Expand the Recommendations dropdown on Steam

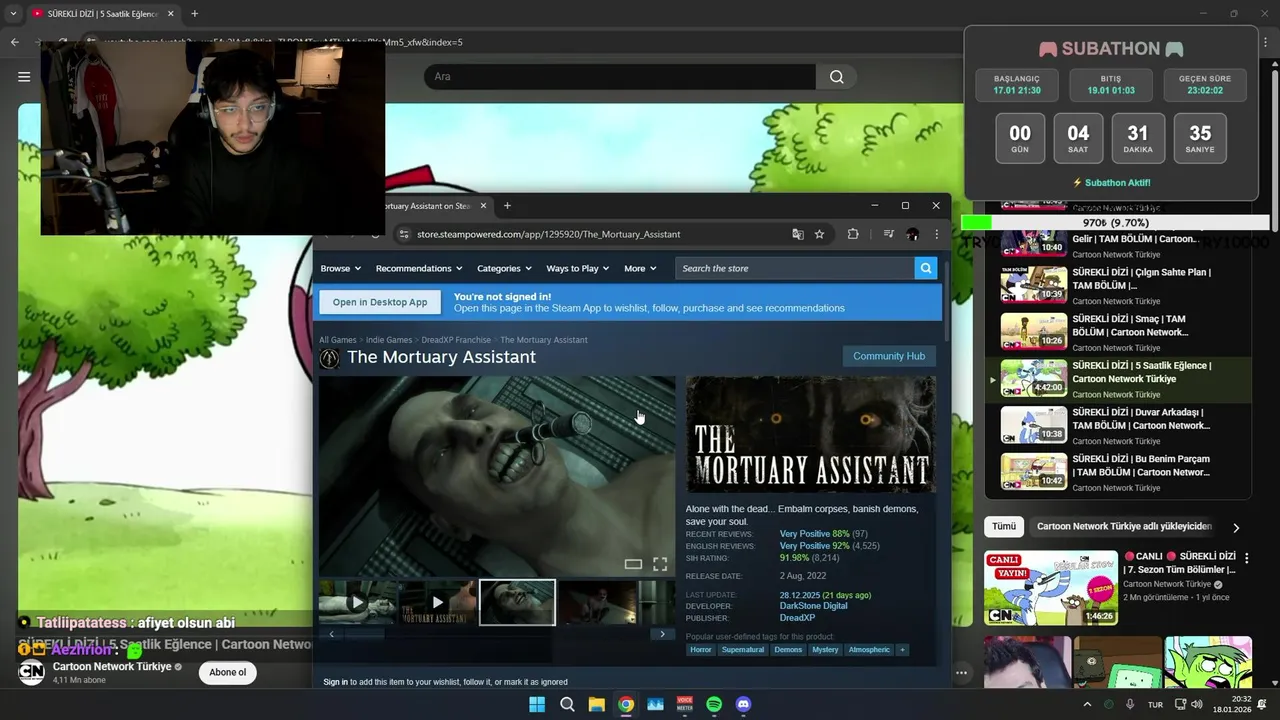coord(419,268)
